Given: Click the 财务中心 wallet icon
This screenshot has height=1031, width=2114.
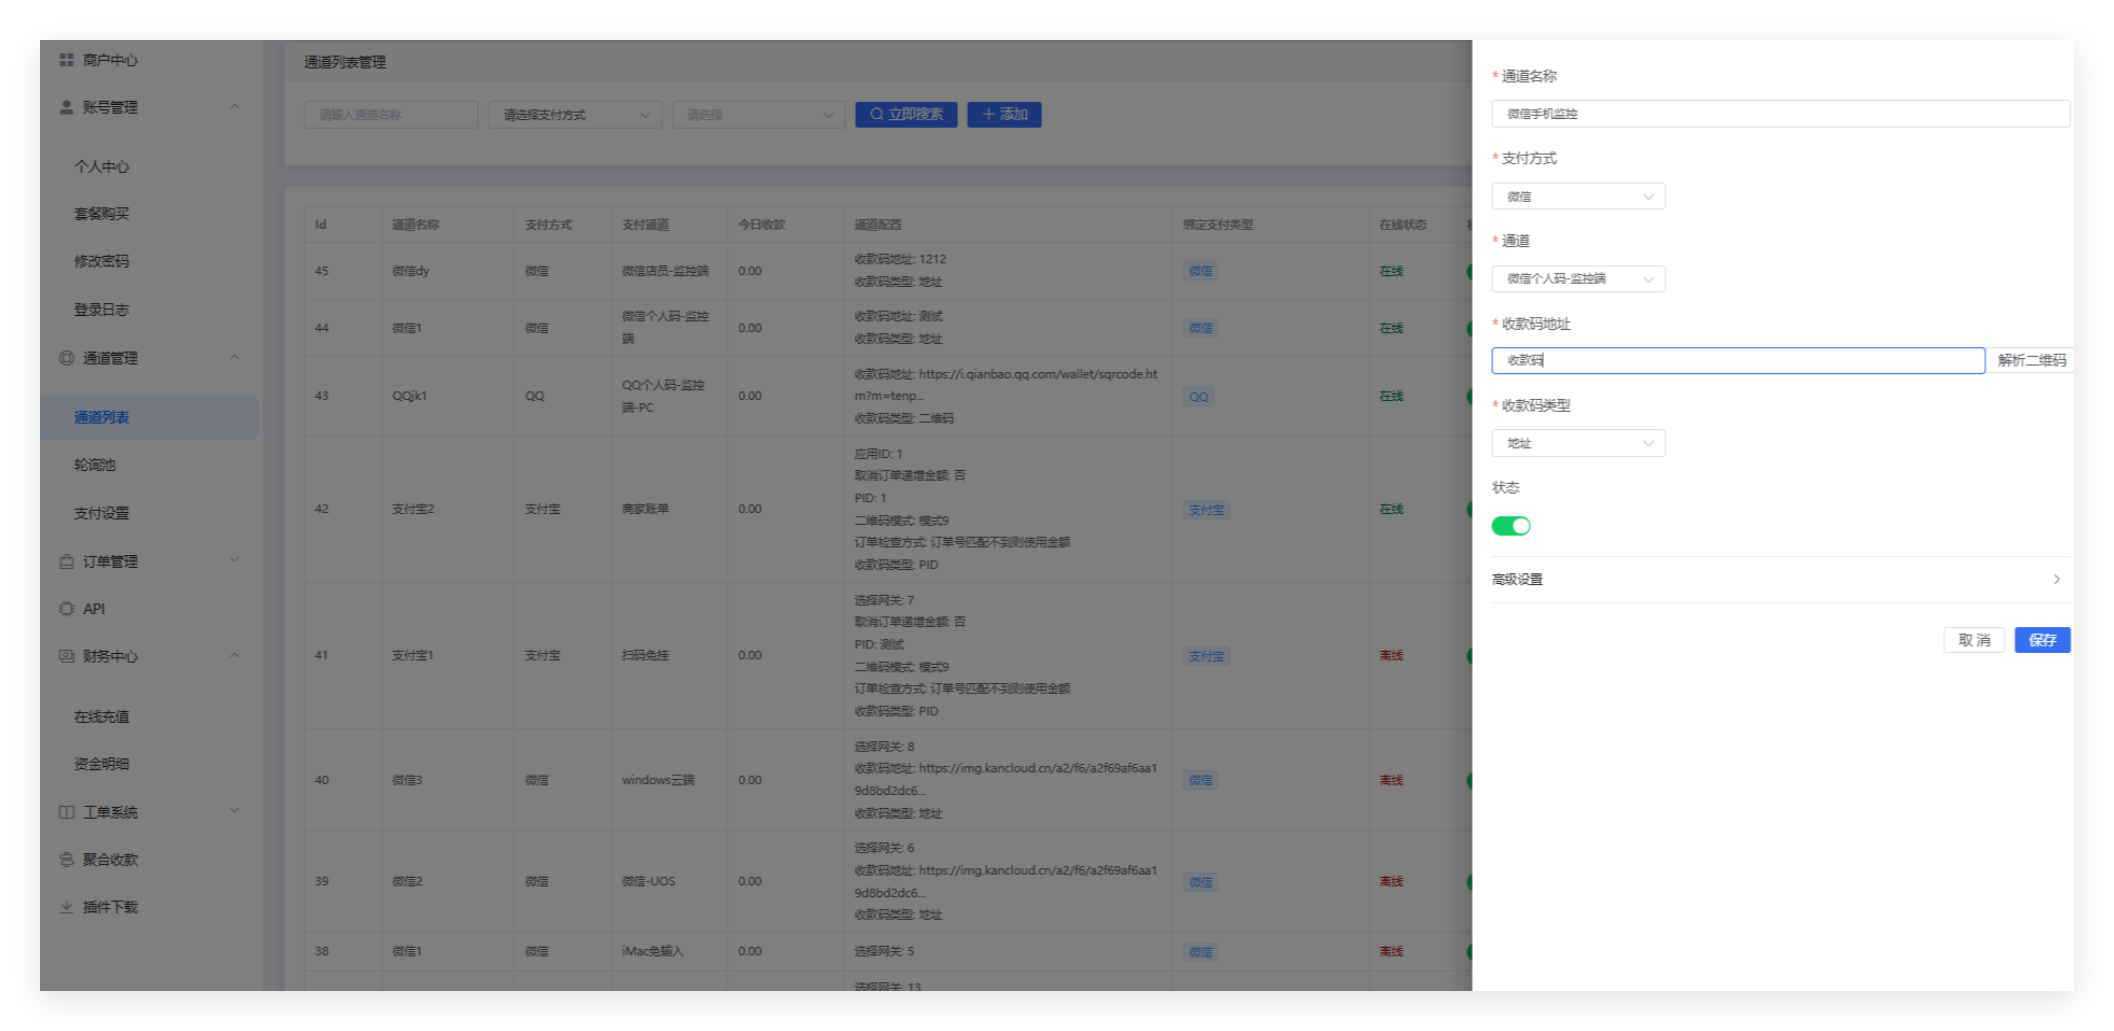Looking at the screenshot, I should (67, 656).
